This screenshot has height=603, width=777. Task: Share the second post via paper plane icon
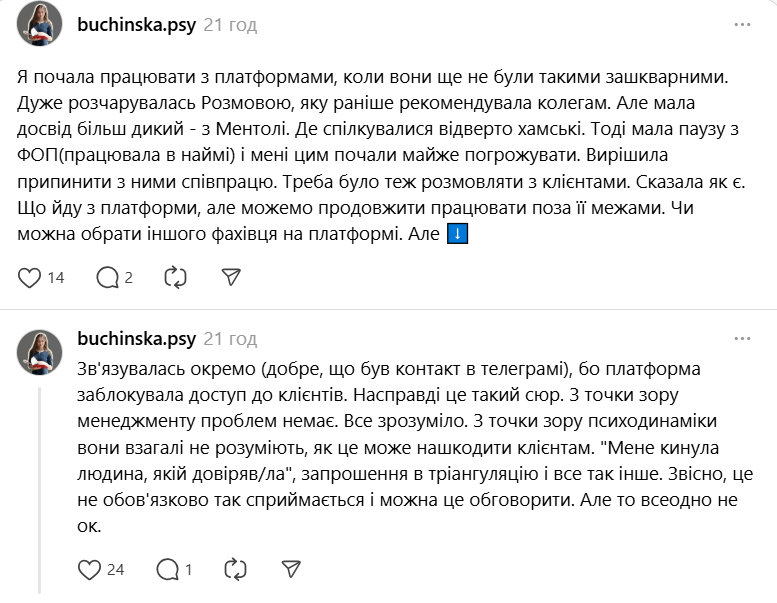290,569
